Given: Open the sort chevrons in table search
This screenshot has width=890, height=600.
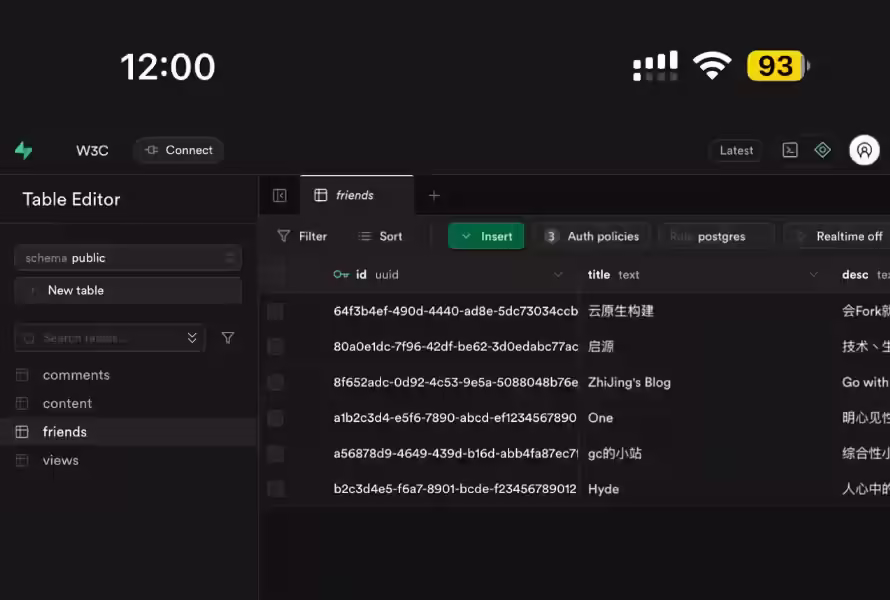Looking at the screenshot, I should tap(192, 338).
